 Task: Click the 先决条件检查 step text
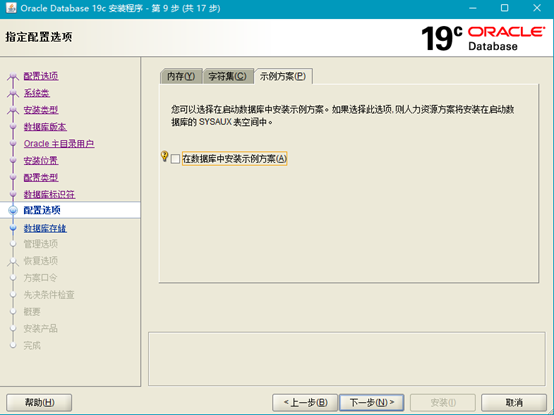tap(49, 295)
